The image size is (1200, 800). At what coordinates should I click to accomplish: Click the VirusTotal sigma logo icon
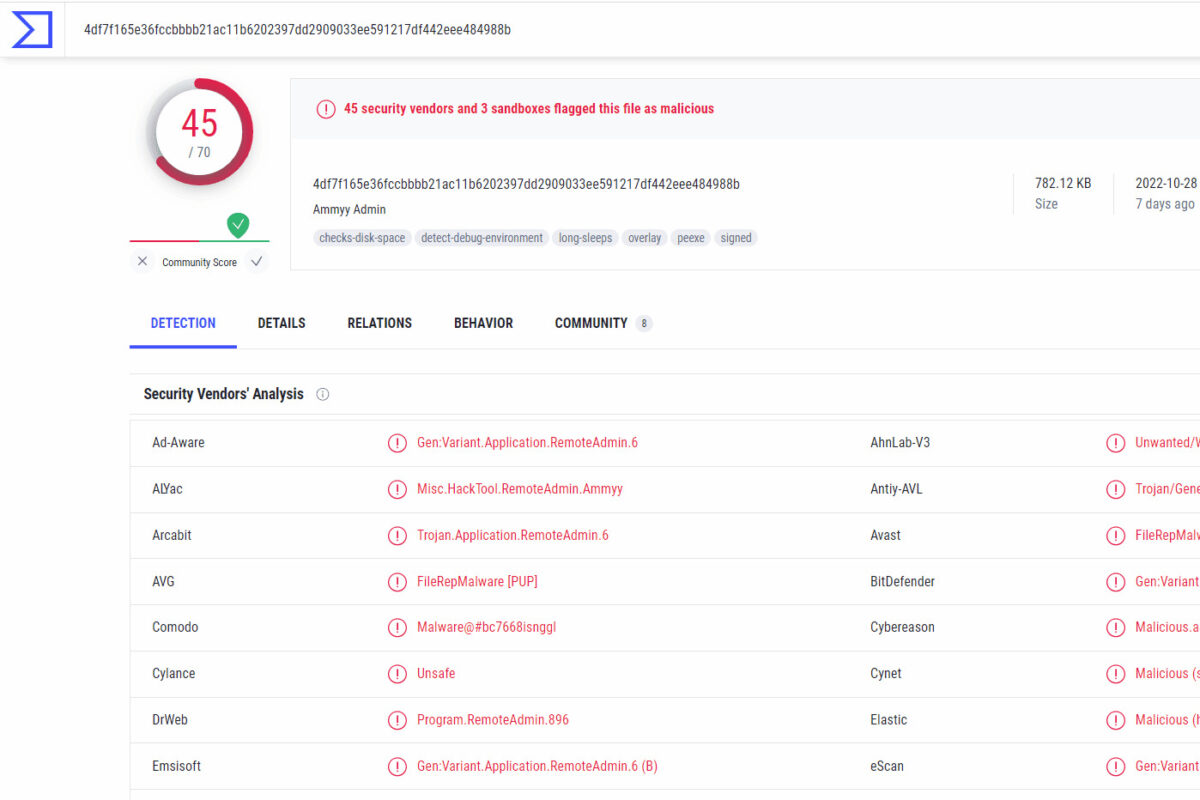click(31, 29)
